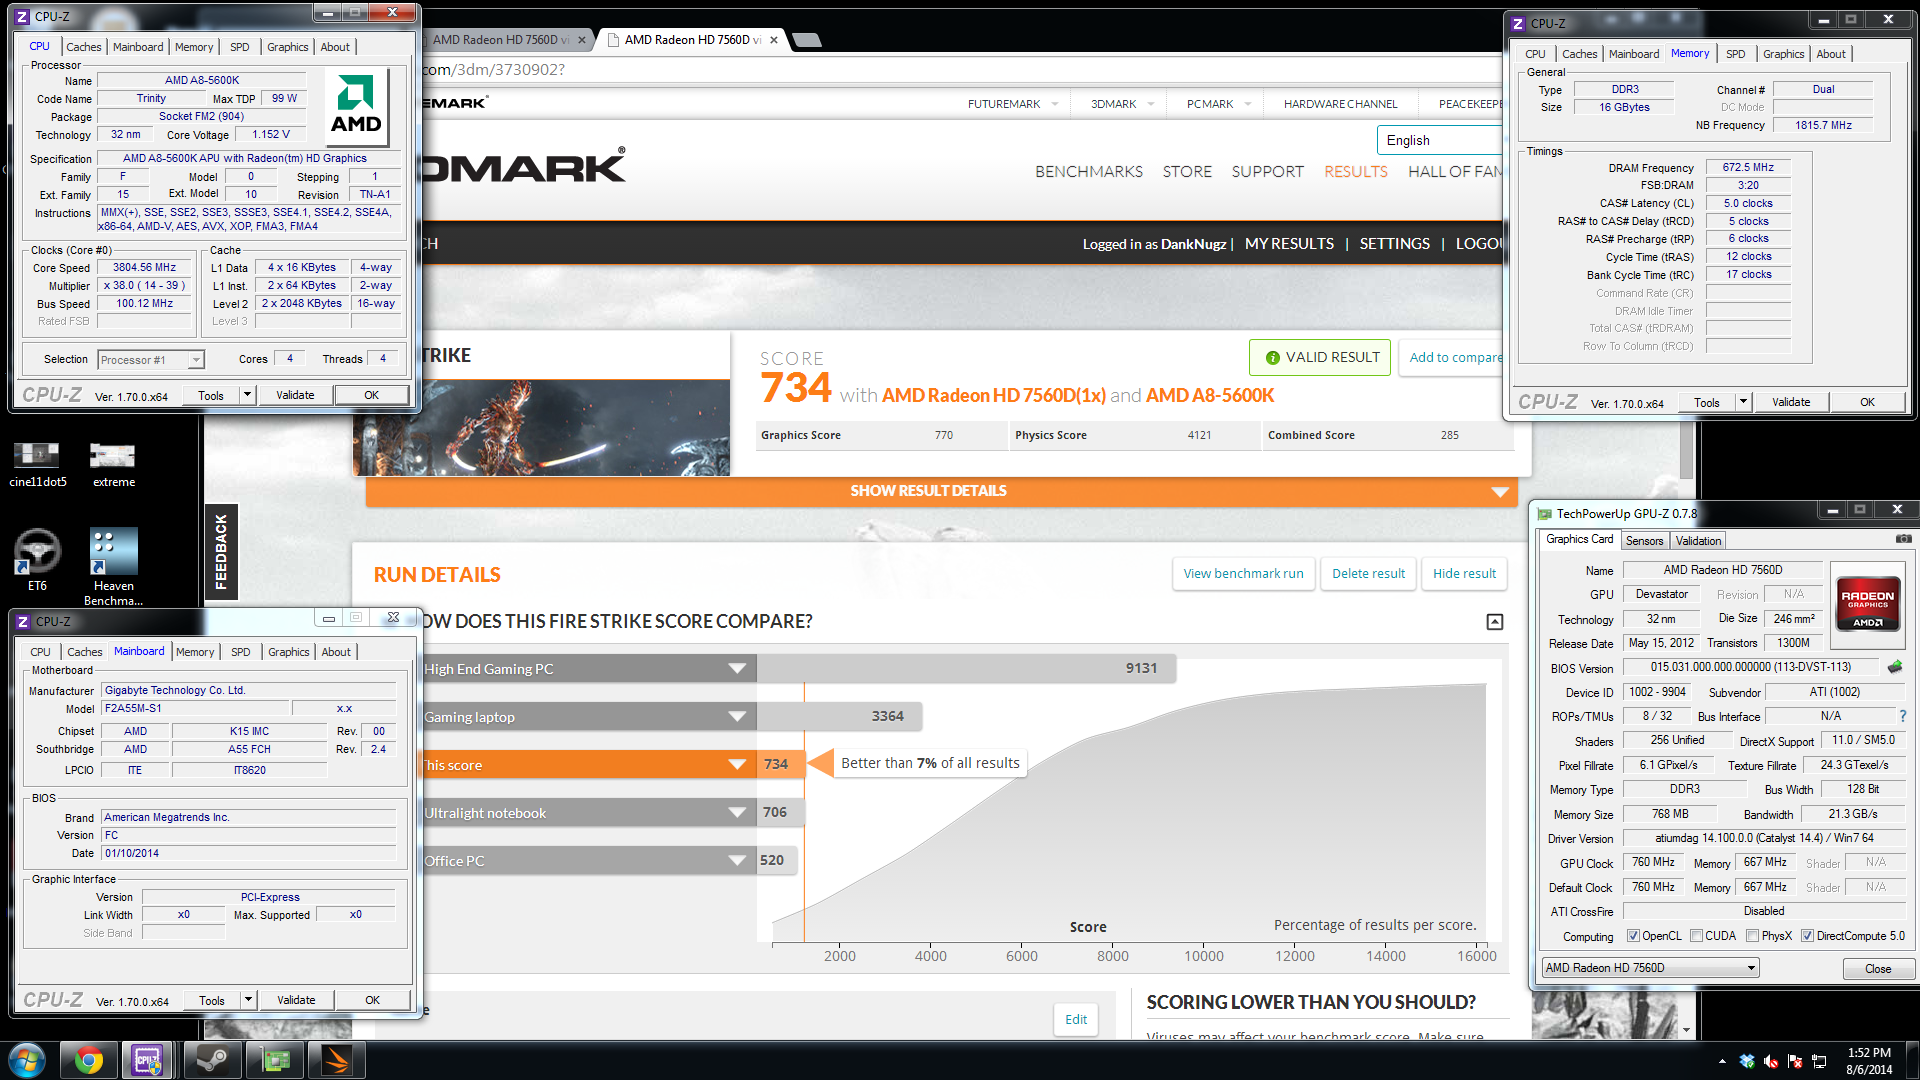Open a new browser tab
Screen dimensions: 1920x1080
(x=807, y=40)
